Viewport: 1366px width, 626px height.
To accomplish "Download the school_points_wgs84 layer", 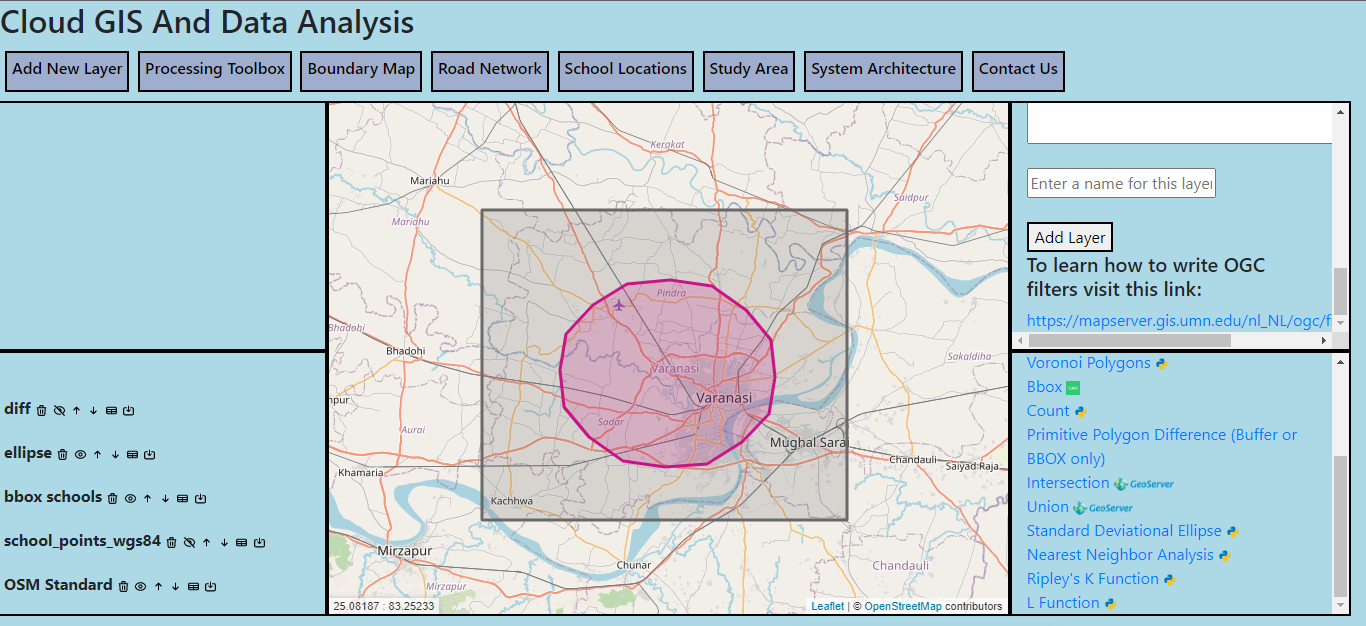I will [x=259, y=542].
